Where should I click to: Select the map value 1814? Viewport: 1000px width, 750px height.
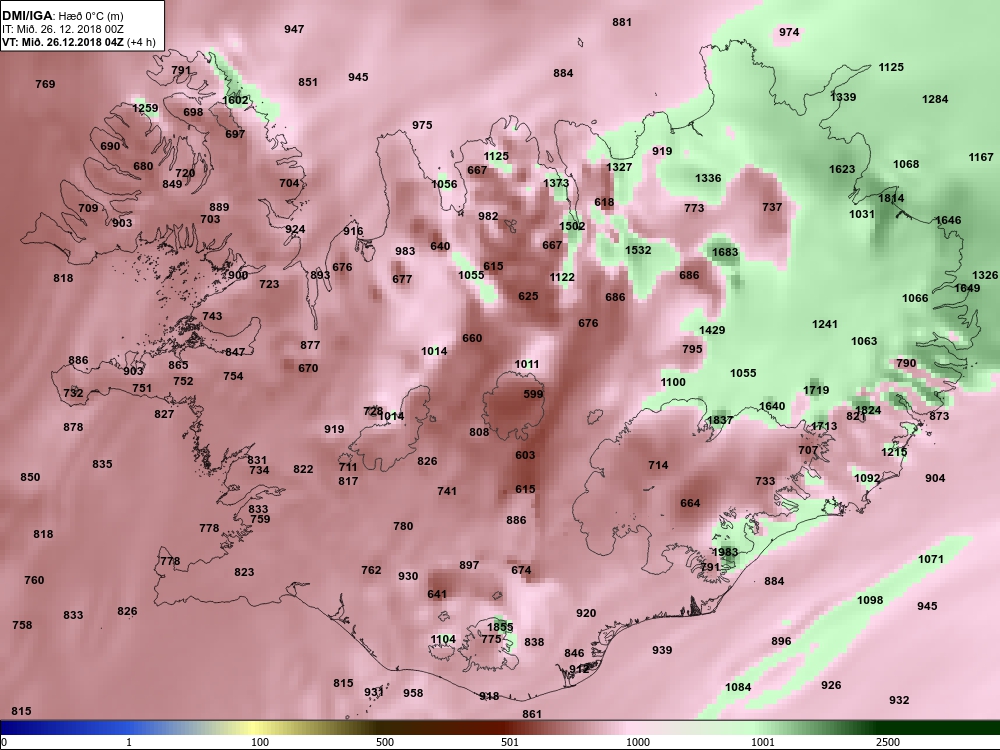pyautogui.click(x=891, y=198)
